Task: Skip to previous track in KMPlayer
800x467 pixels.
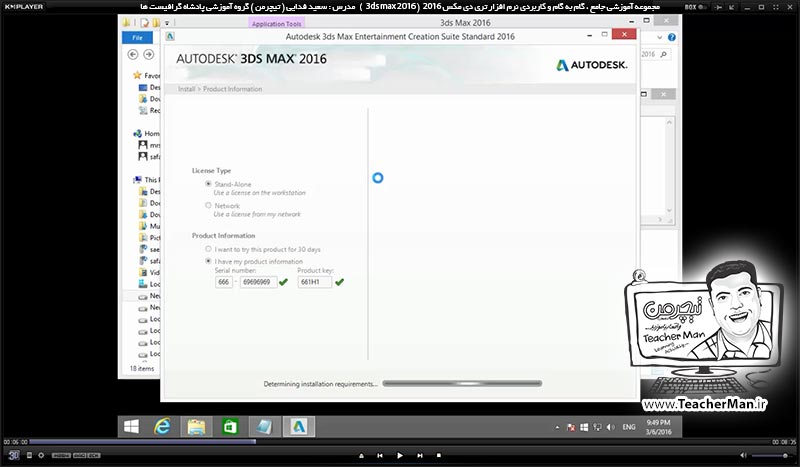Action: point(380,455)
